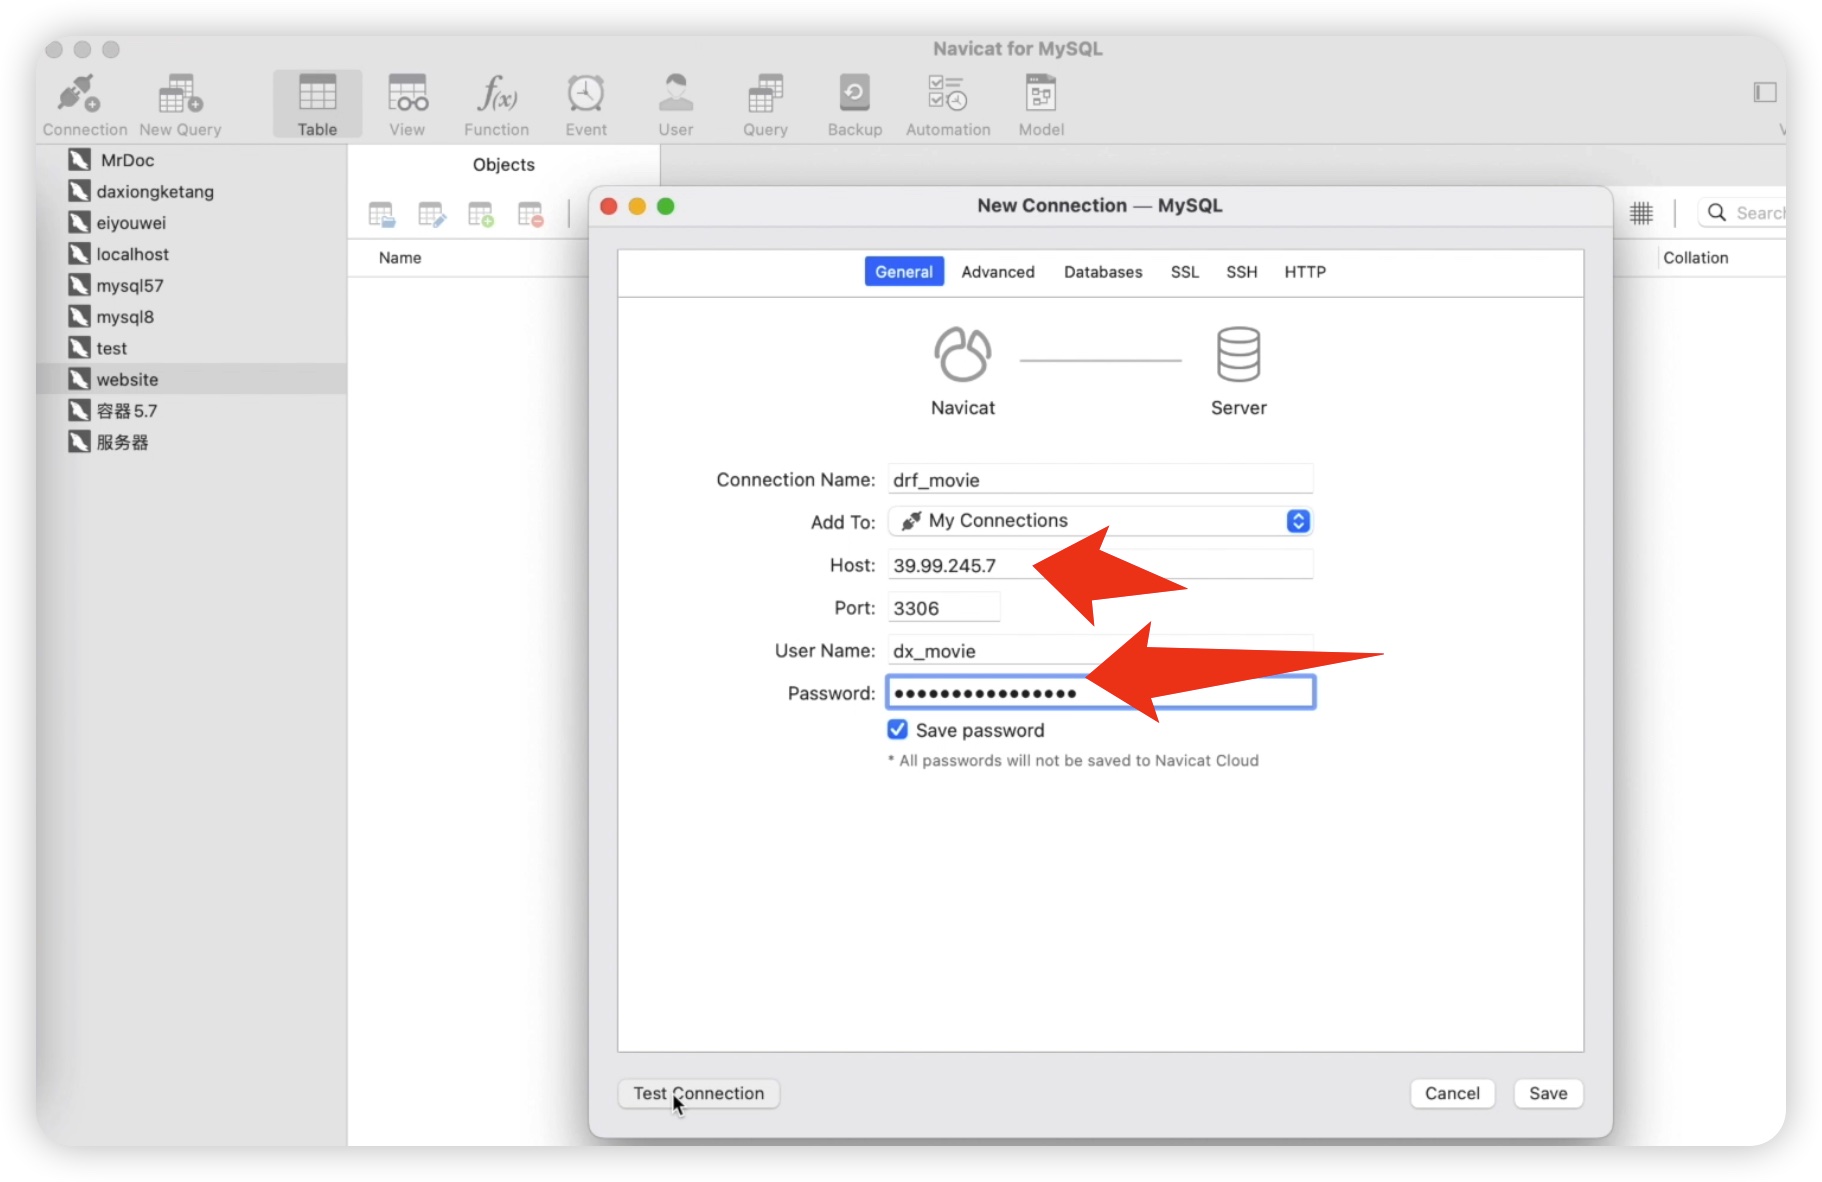Switch to the Advanced tab
1822x1182 pixels.
click(998, 272)
